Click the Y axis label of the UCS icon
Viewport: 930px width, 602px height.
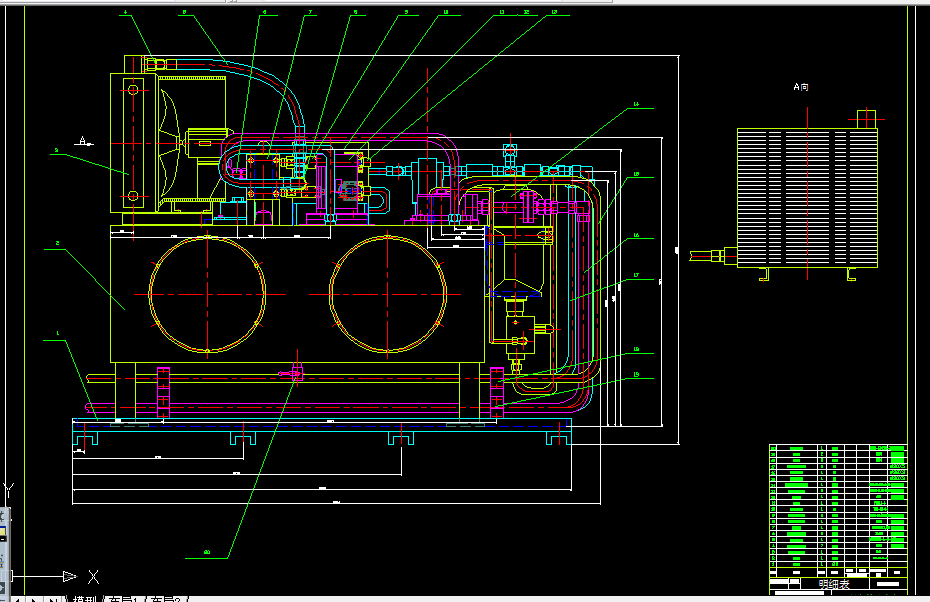[9, 490]
